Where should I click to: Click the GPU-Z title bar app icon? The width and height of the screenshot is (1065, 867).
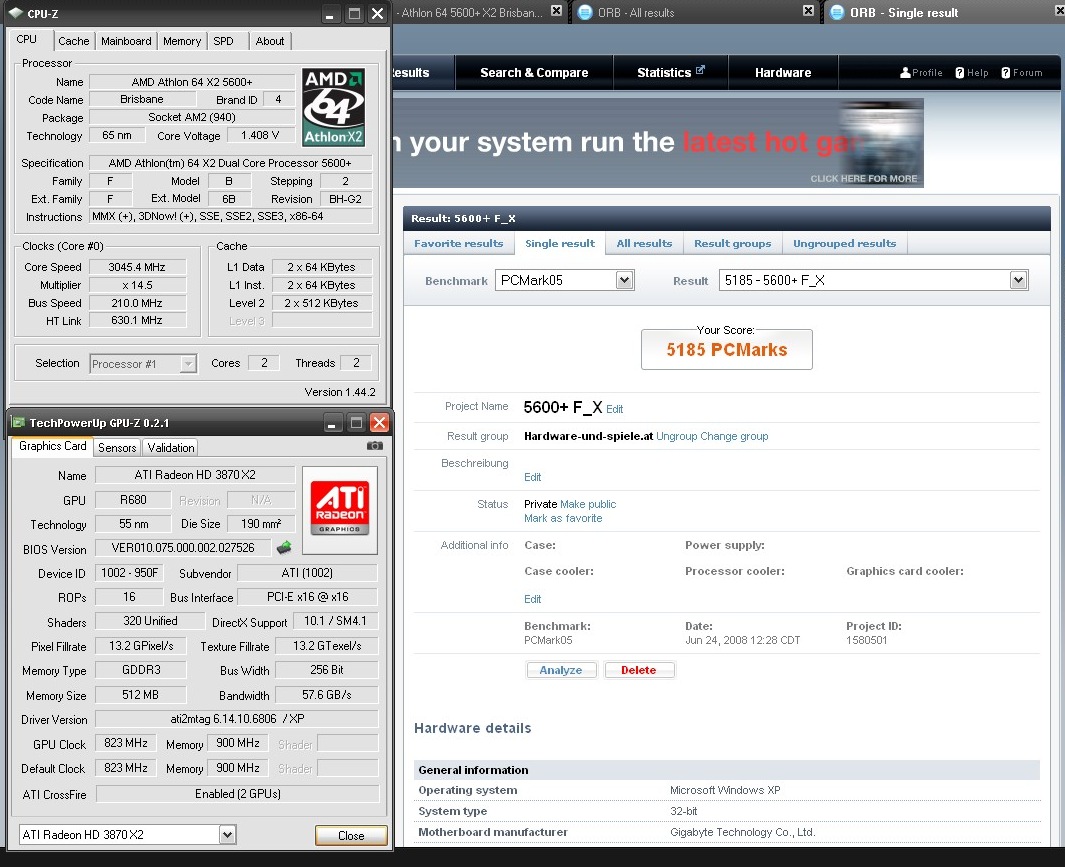18,423
